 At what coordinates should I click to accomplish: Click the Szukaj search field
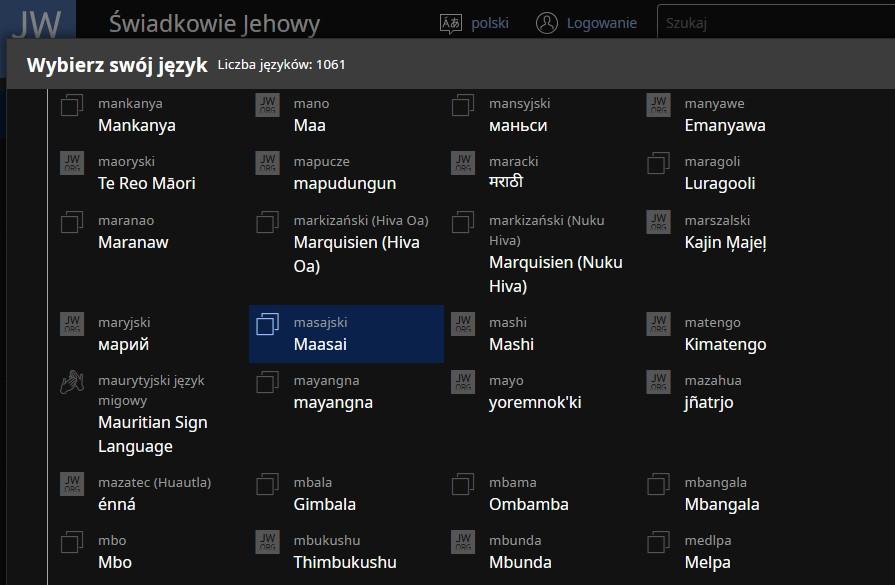point(770,23)
